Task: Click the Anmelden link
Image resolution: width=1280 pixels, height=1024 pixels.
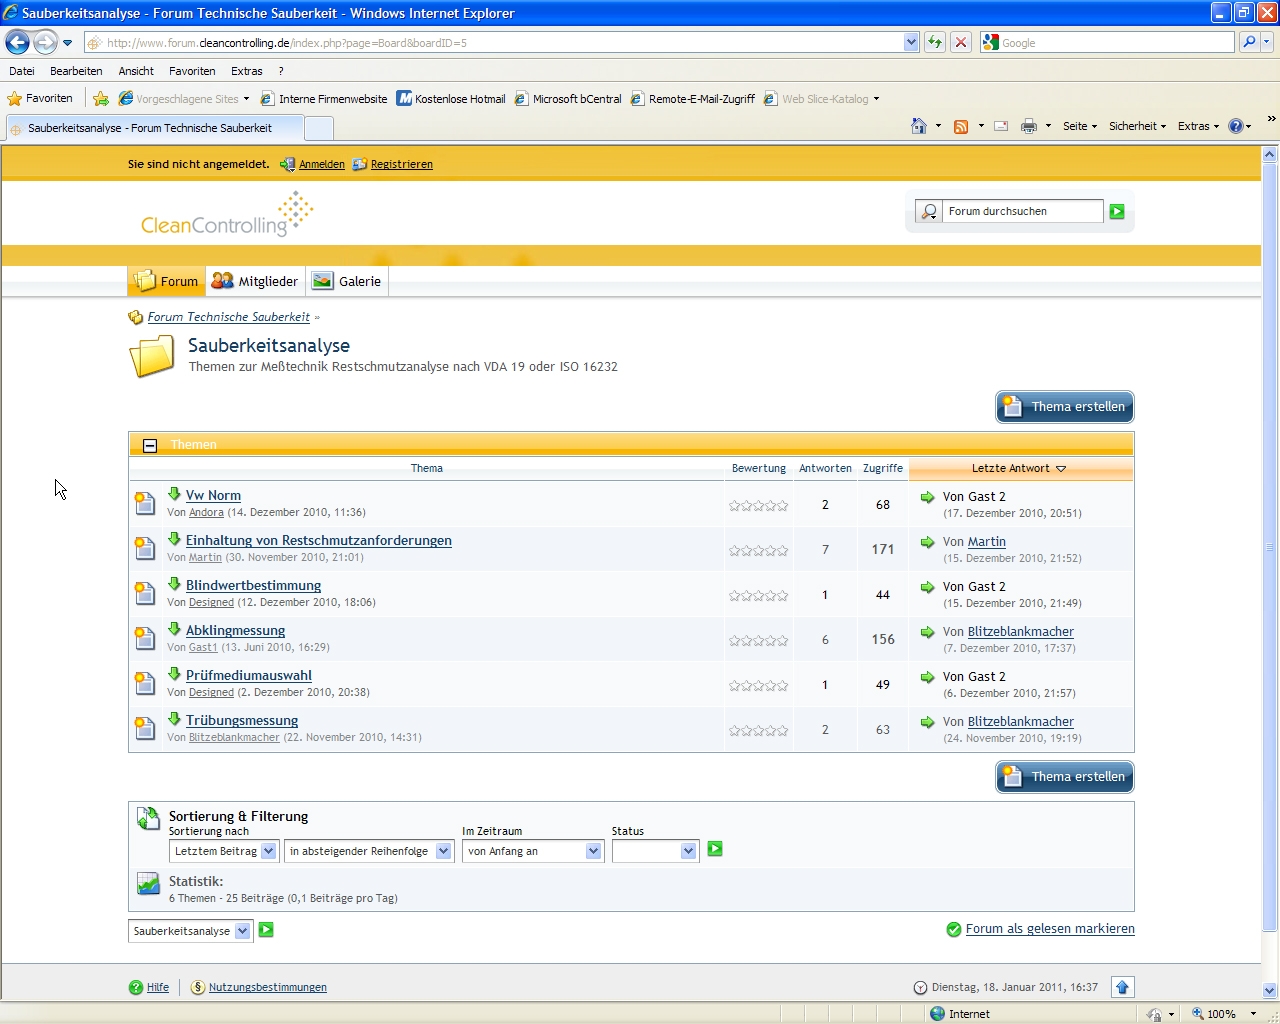Action: pos(322,164)
